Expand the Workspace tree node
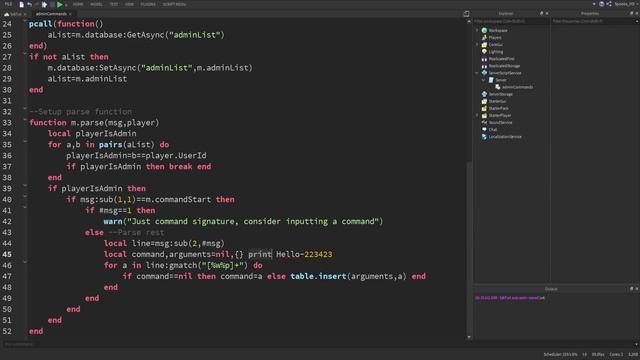This screenshot has height=360, width=640. [477, 30]
